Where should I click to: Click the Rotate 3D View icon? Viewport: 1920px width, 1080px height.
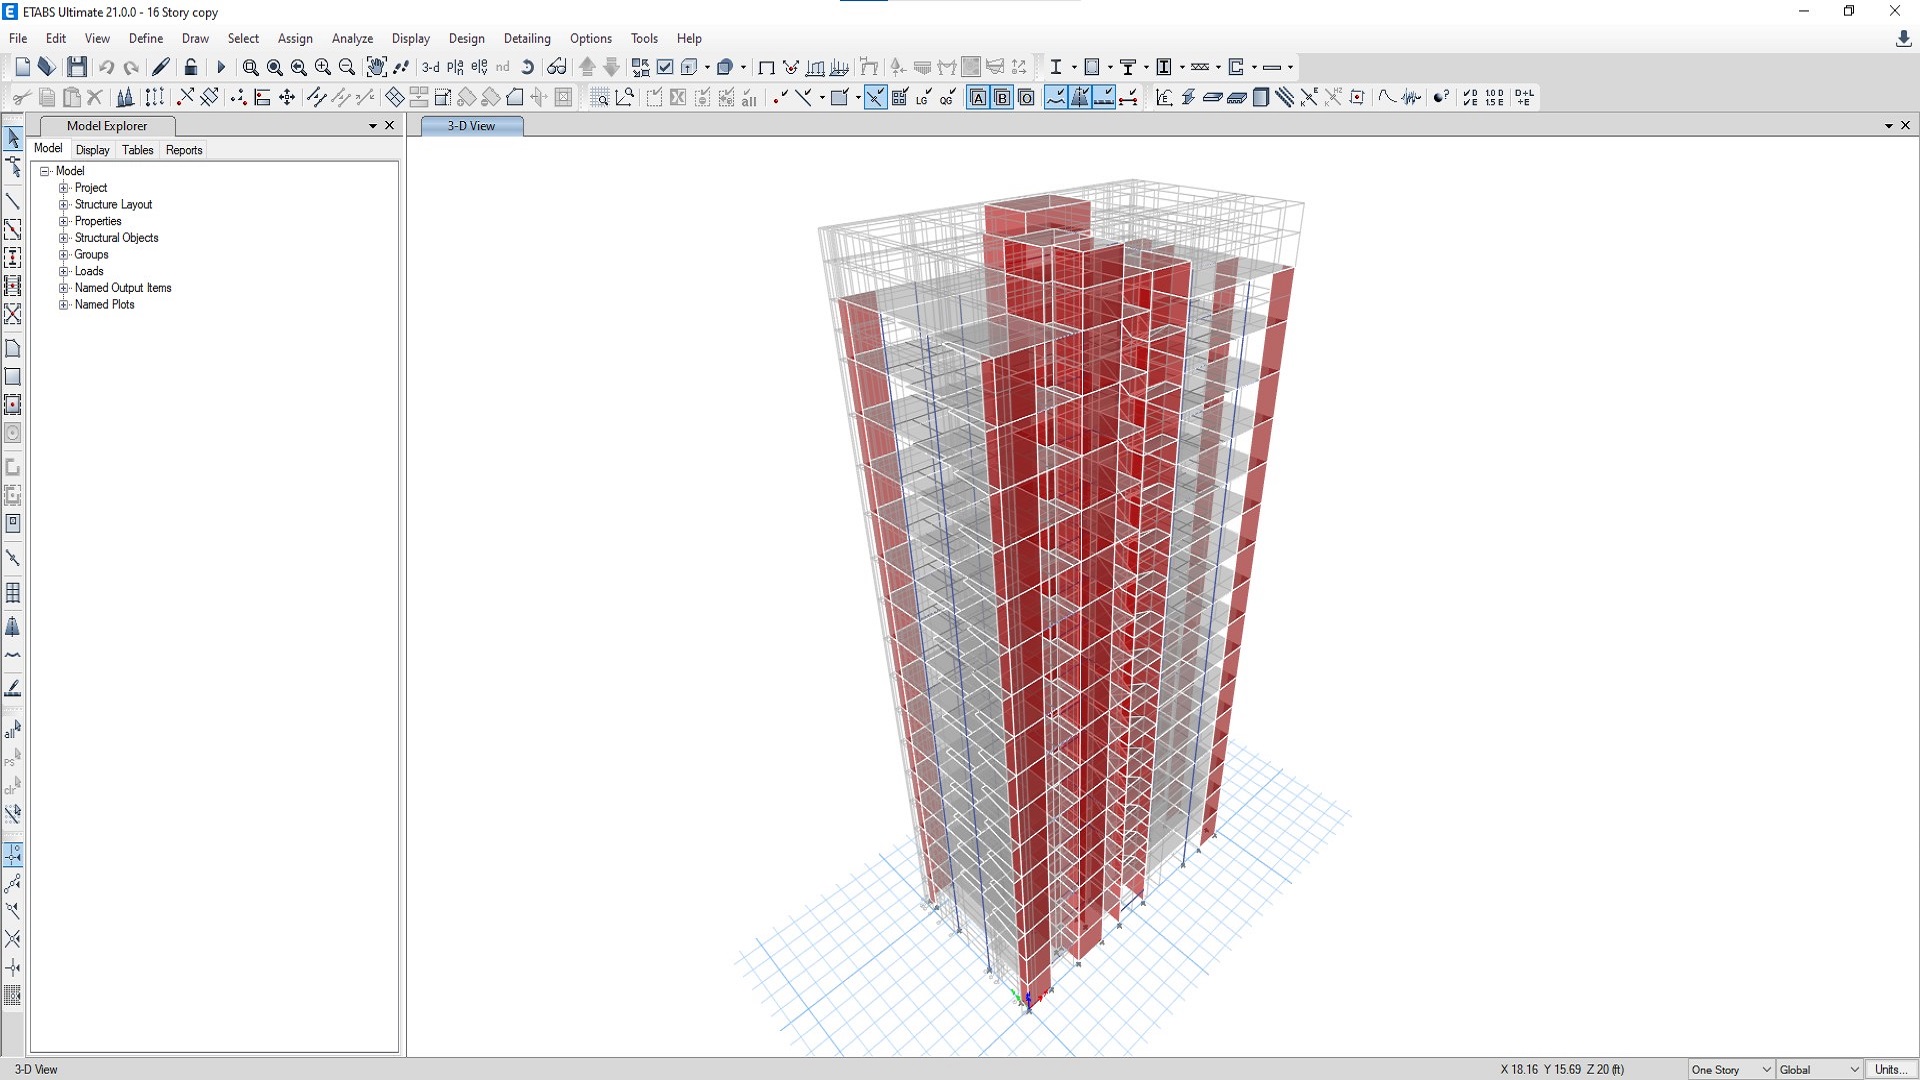point(528,67)
